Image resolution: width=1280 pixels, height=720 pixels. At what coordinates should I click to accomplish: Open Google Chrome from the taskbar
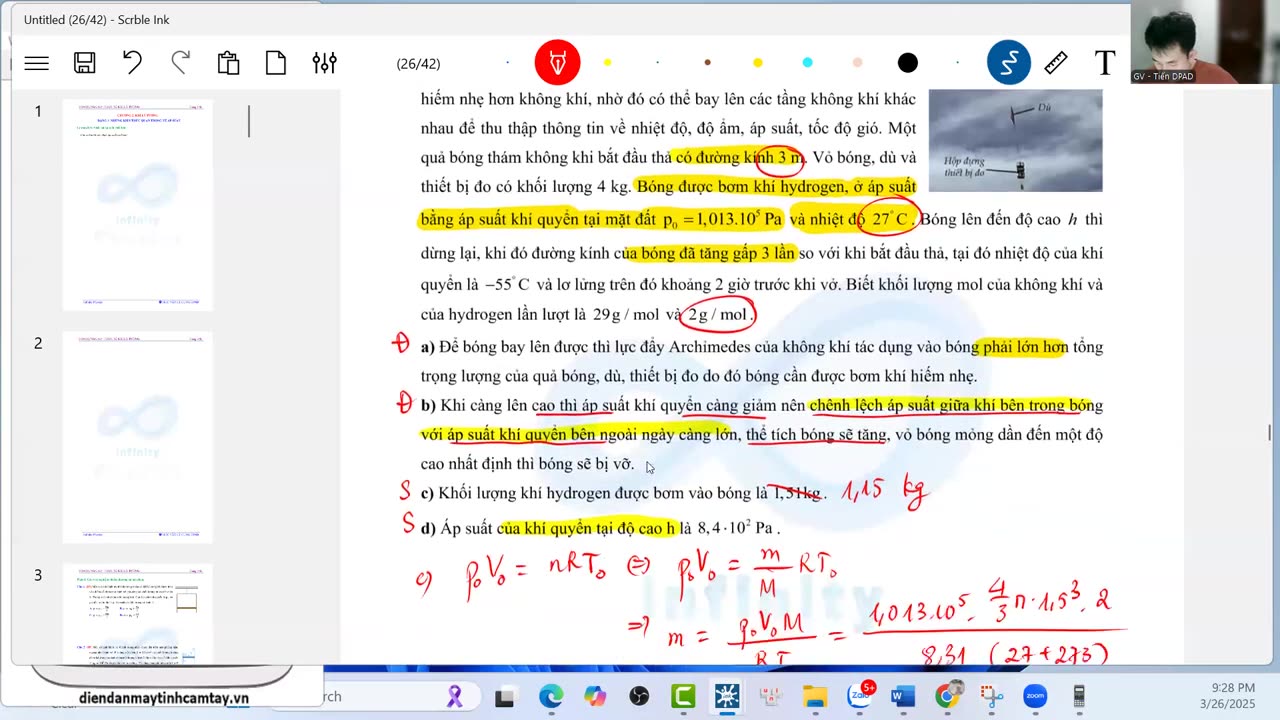(x=947, y=696)
